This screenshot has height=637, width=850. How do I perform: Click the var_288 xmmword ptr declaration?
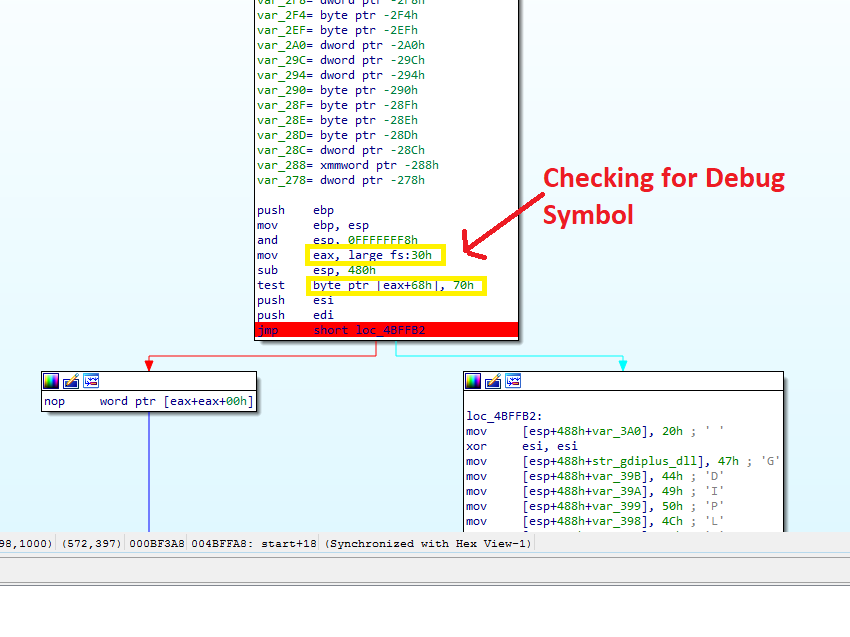click(348, 165)
